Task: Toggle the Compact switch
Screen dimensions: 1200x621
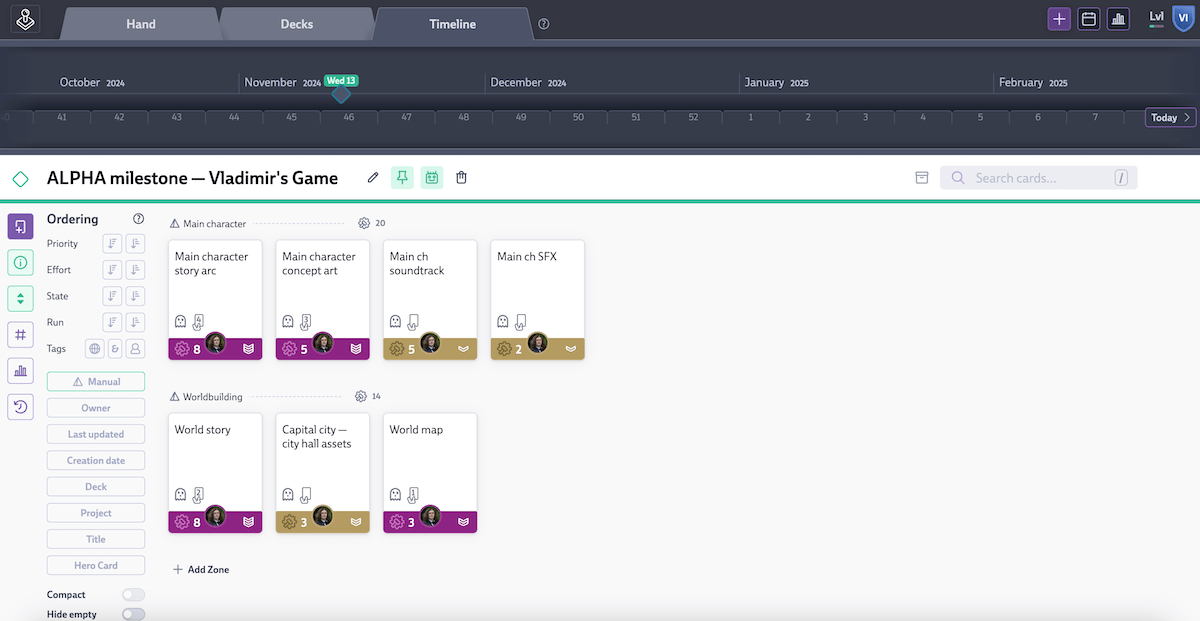Action: pyautogui.click(x=133, y=595)
